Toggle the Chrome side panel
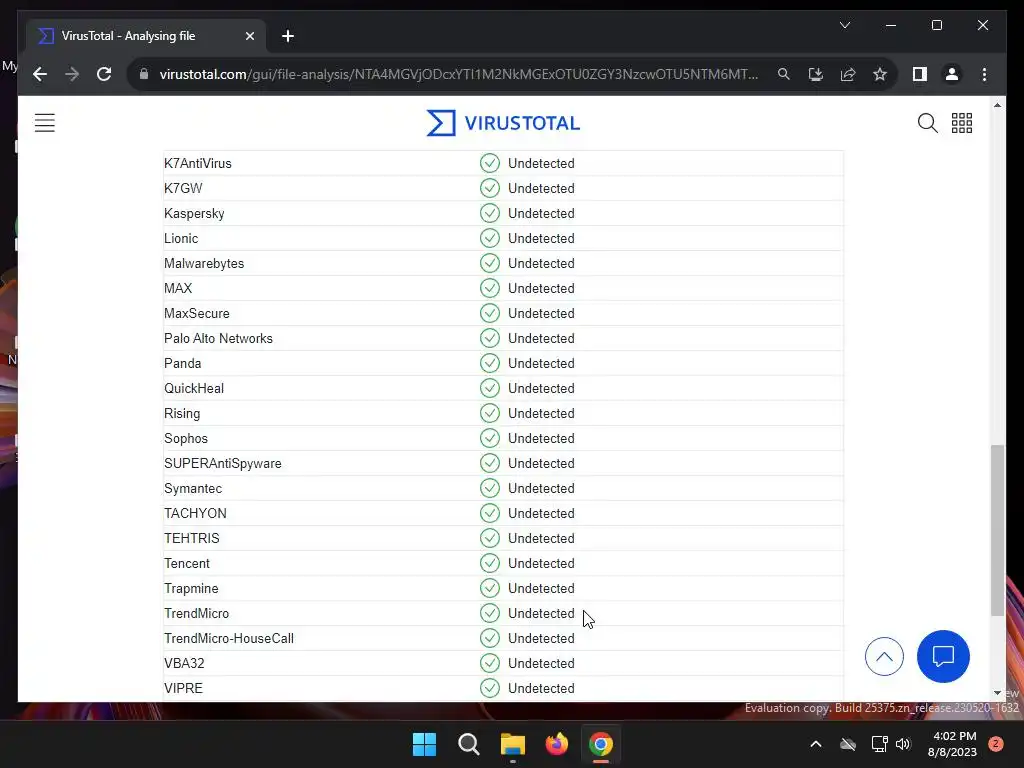 click(x=920, y=74)
